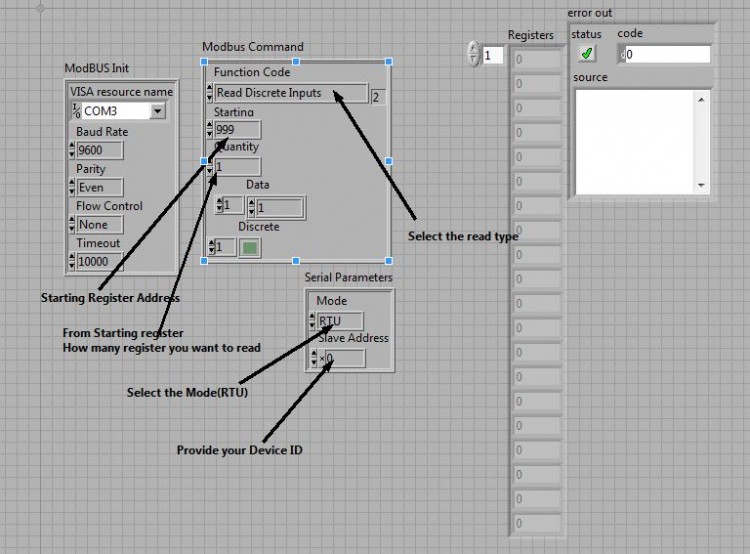Open the Read Discrete Inputs function code selector
The image size is (750, 554).
point(291,93)
